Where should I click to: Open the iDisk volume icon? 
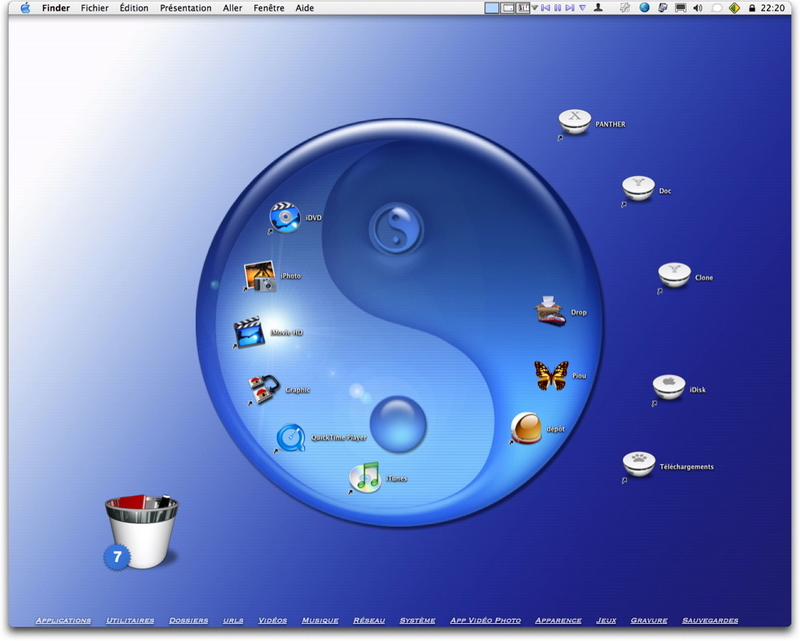(x=668, y=388)
